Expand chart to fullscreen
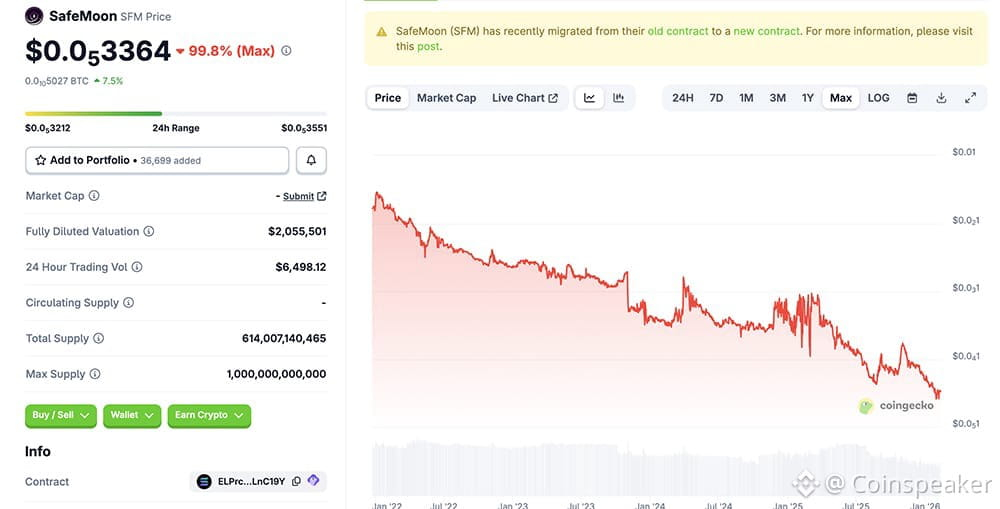Image resolution: width=1000 pixels, height=509 pixels. coord(970,98)
